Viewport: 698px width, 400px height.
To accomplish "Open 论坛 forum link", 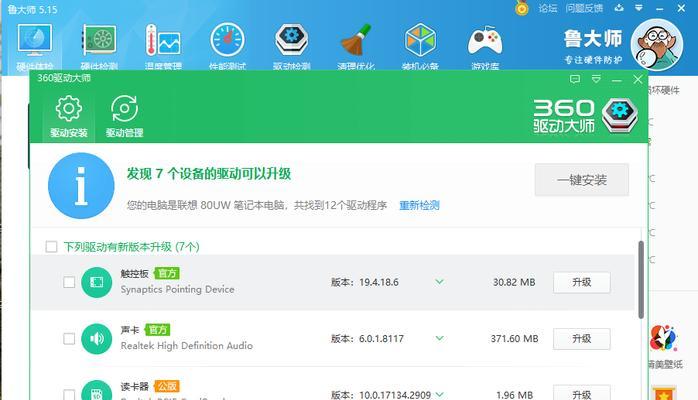I will coord(548,8).
